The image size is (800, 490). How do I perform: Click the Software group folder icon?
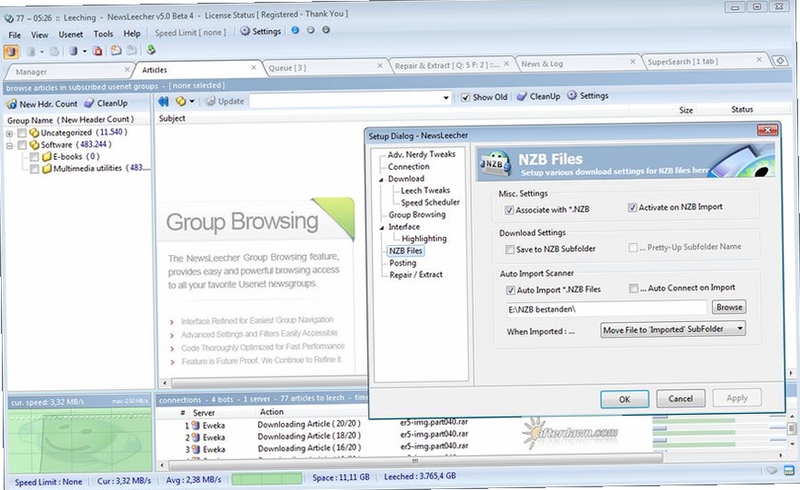point(34,145)
